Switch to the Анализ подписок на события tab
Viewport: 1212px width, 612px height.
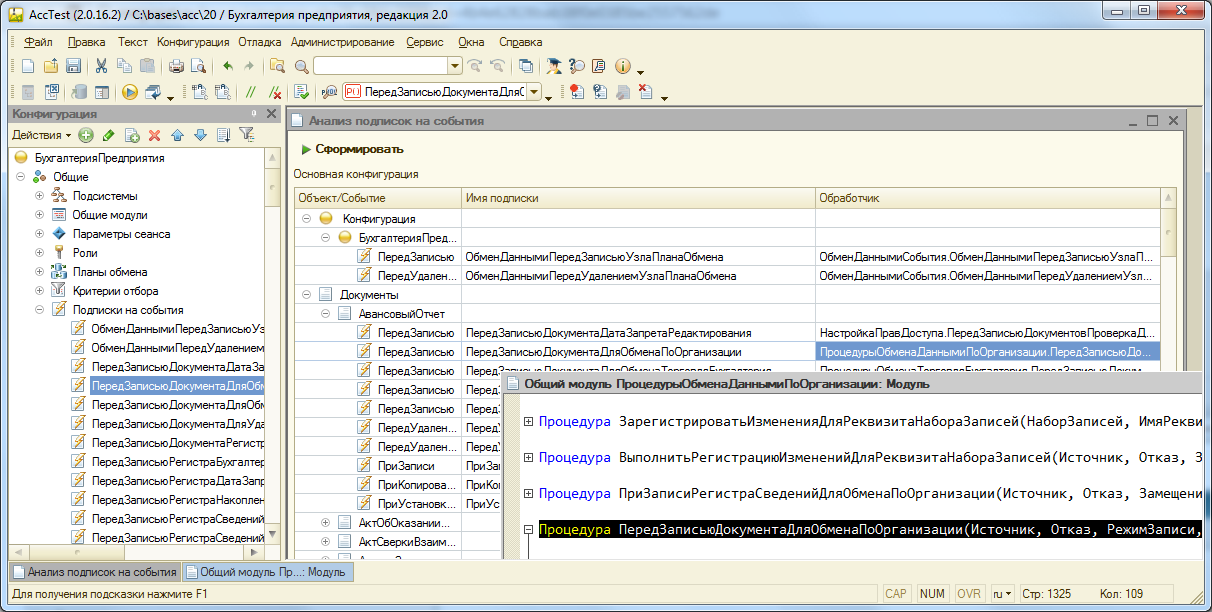[94, 573]
